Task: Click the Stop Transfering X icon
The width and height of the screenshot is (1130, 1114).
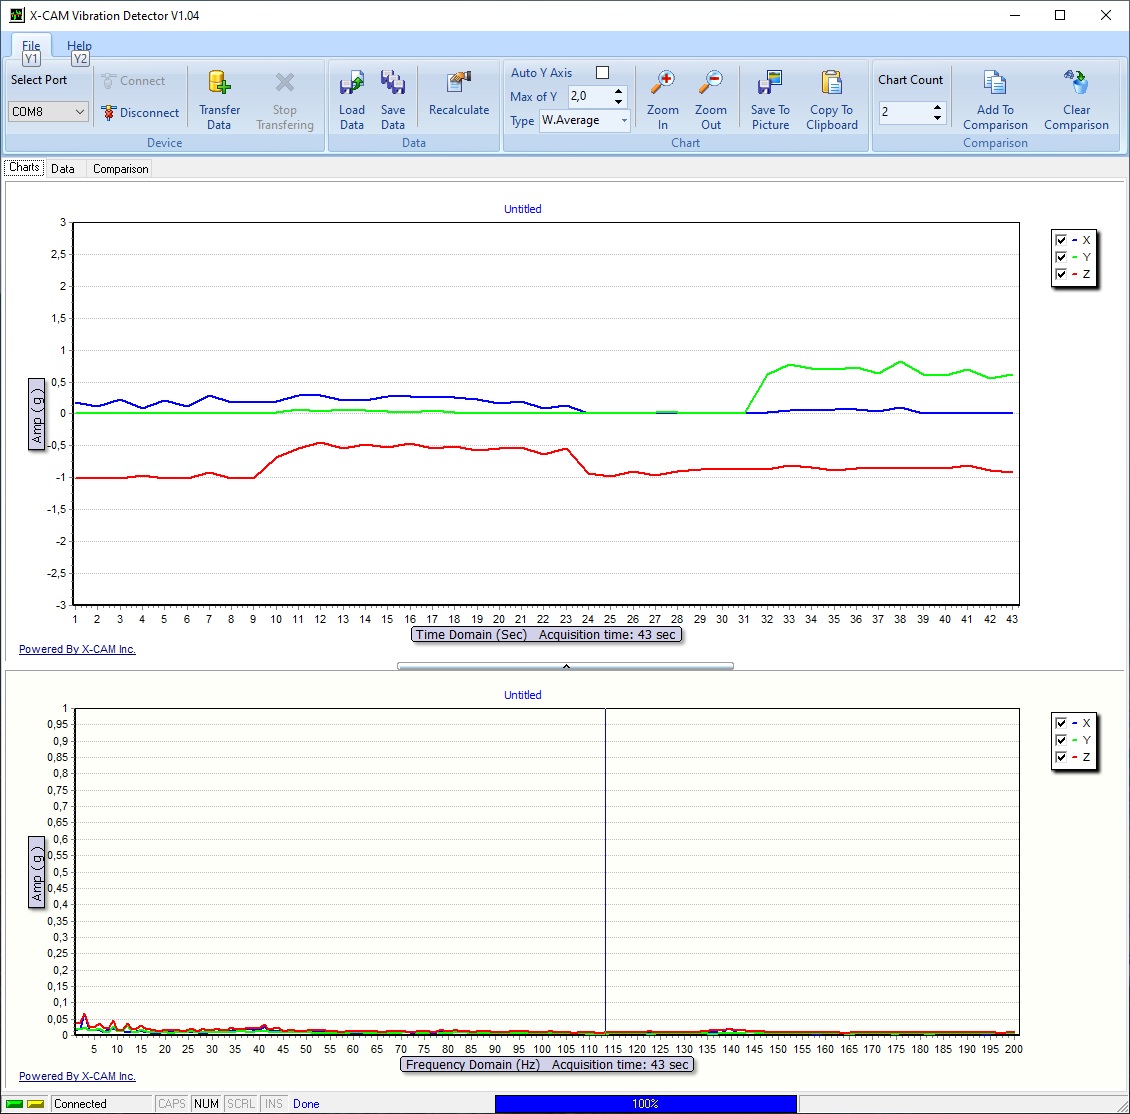Action: click(x=285, y=82)
